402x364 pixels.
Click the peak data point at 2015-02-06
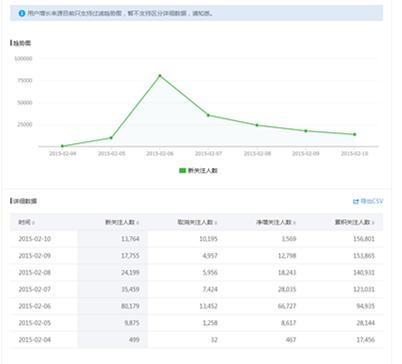pyautogui.click(x=160, y=76)
